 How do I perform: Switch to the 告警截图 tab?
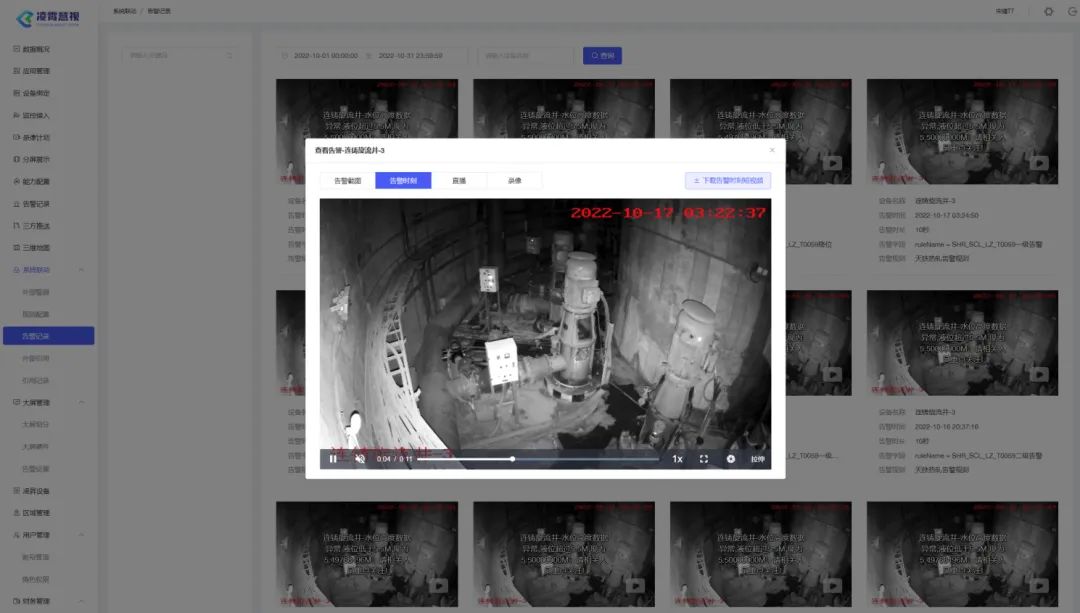(348, 180)
